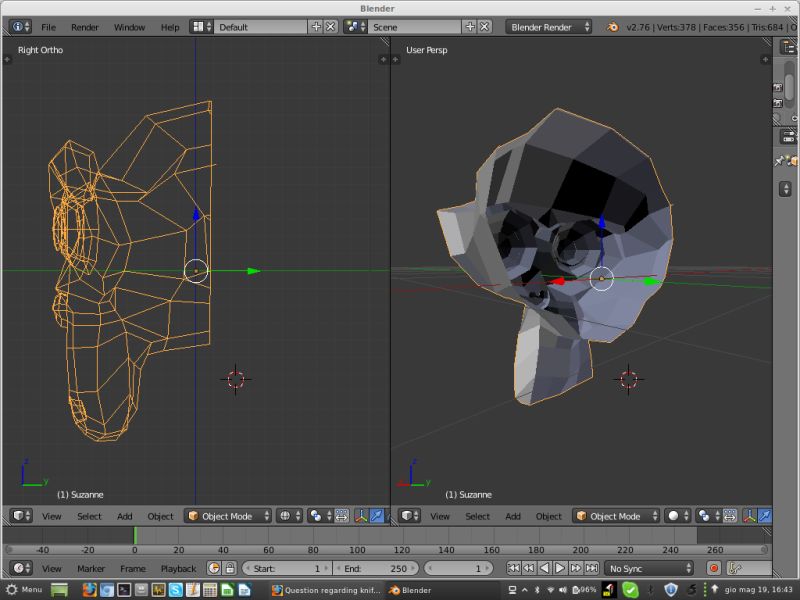Click the plus button to add screen layout

[x=317, y=27]
